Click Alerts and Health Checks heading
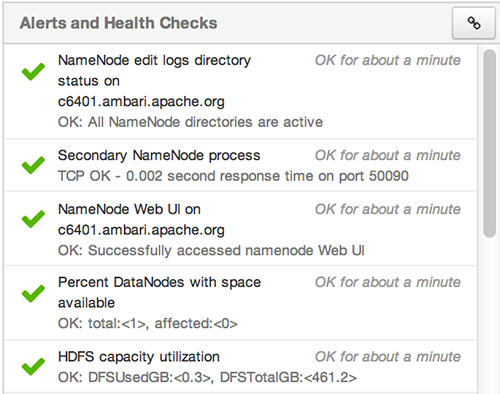 pos(118,23)
